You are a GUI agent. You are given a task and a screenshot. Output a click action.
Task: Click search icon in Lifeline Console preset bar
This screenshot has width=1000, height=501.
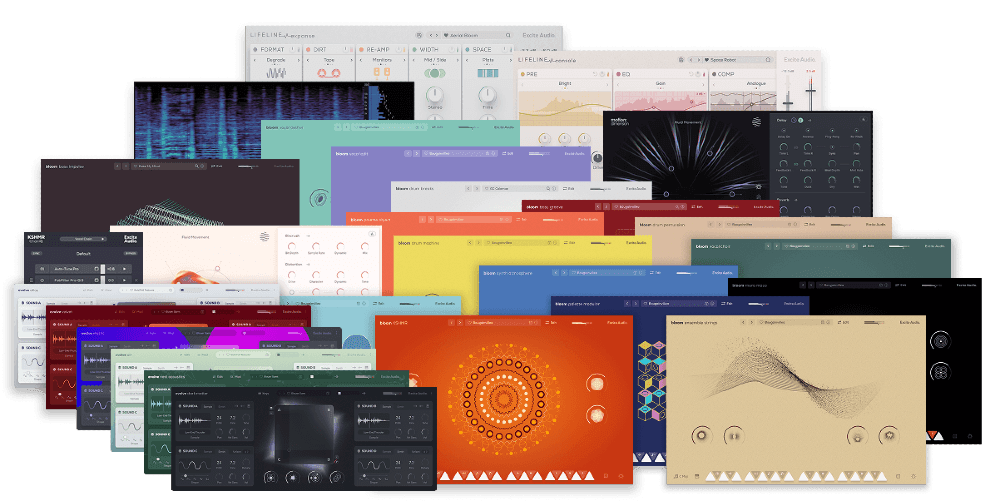click(768, 60)
